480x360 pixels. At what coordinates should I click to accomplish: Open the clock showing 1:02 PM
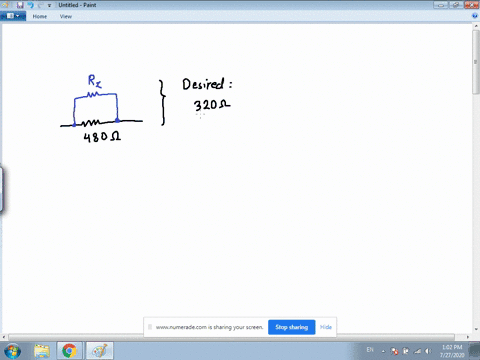(x=452, y=351)
